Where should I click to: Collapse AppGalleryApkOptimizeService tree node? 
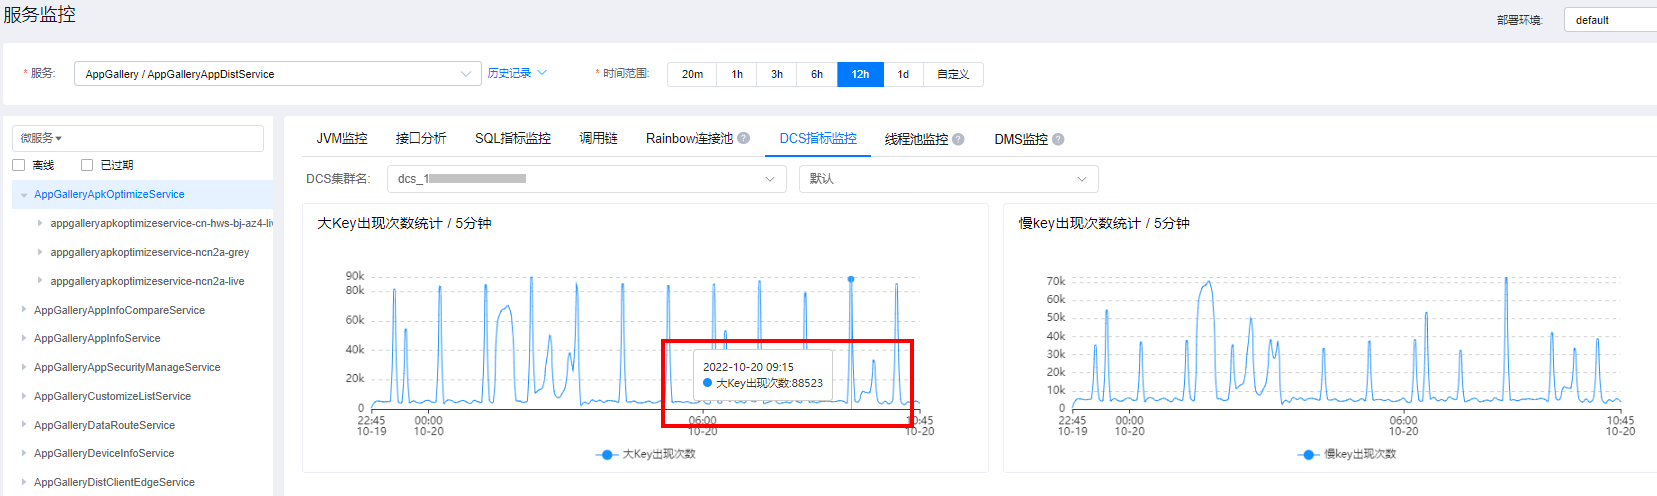point(23,195)
